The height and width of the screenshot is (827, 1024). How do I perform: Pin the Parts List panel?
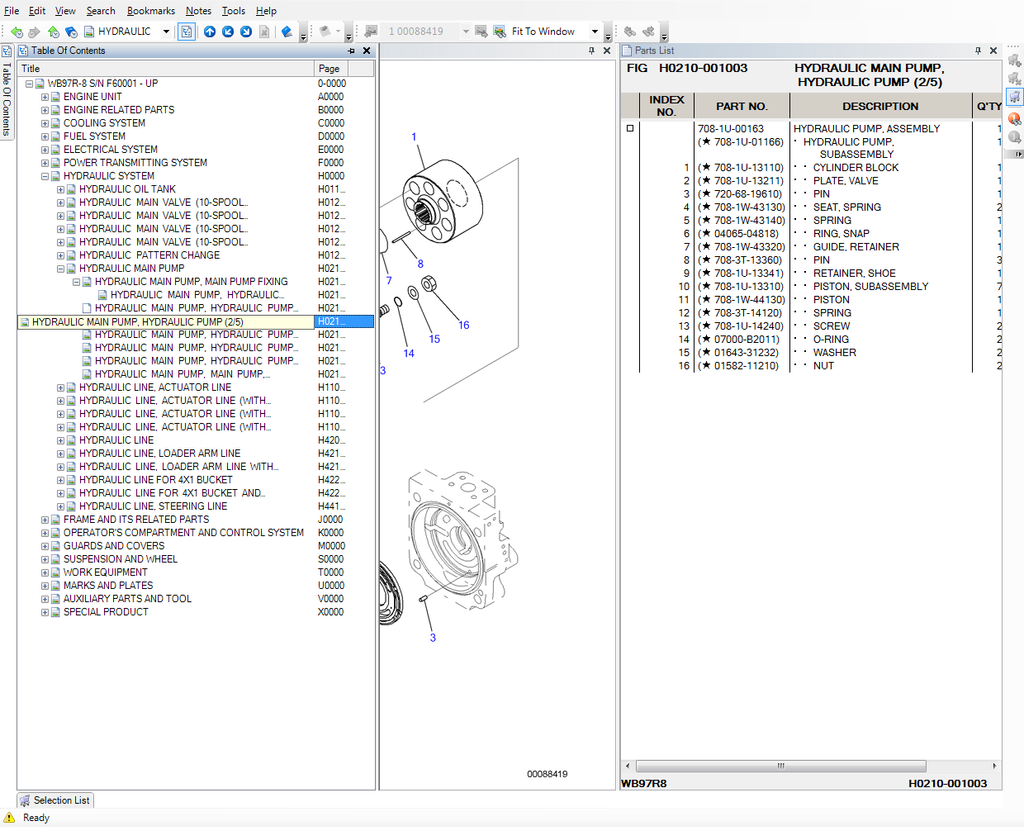click(x=977, y=50)
